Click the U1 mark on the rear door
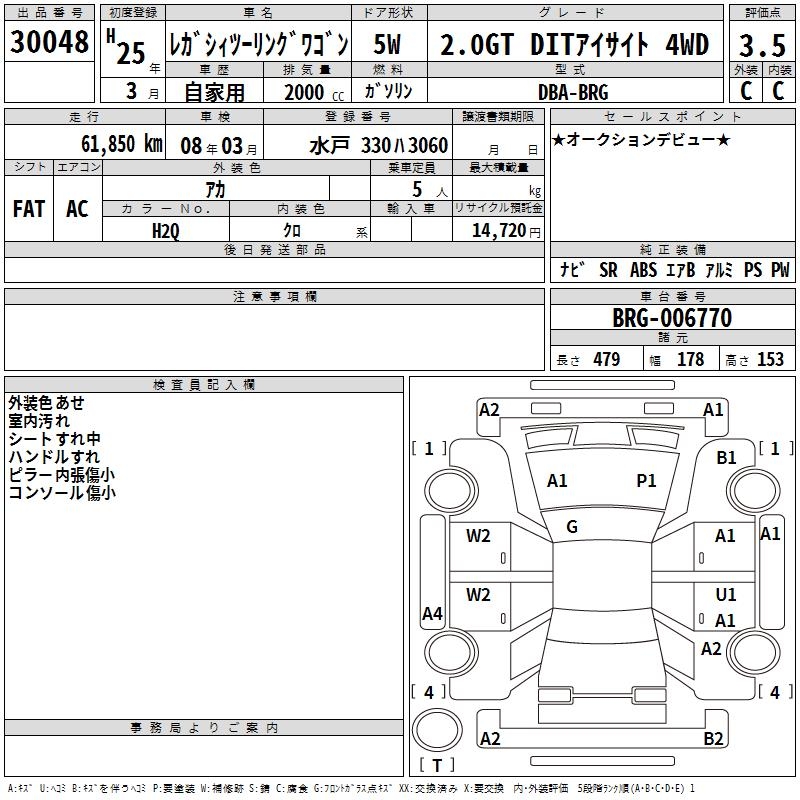 [x=726, y=594]
